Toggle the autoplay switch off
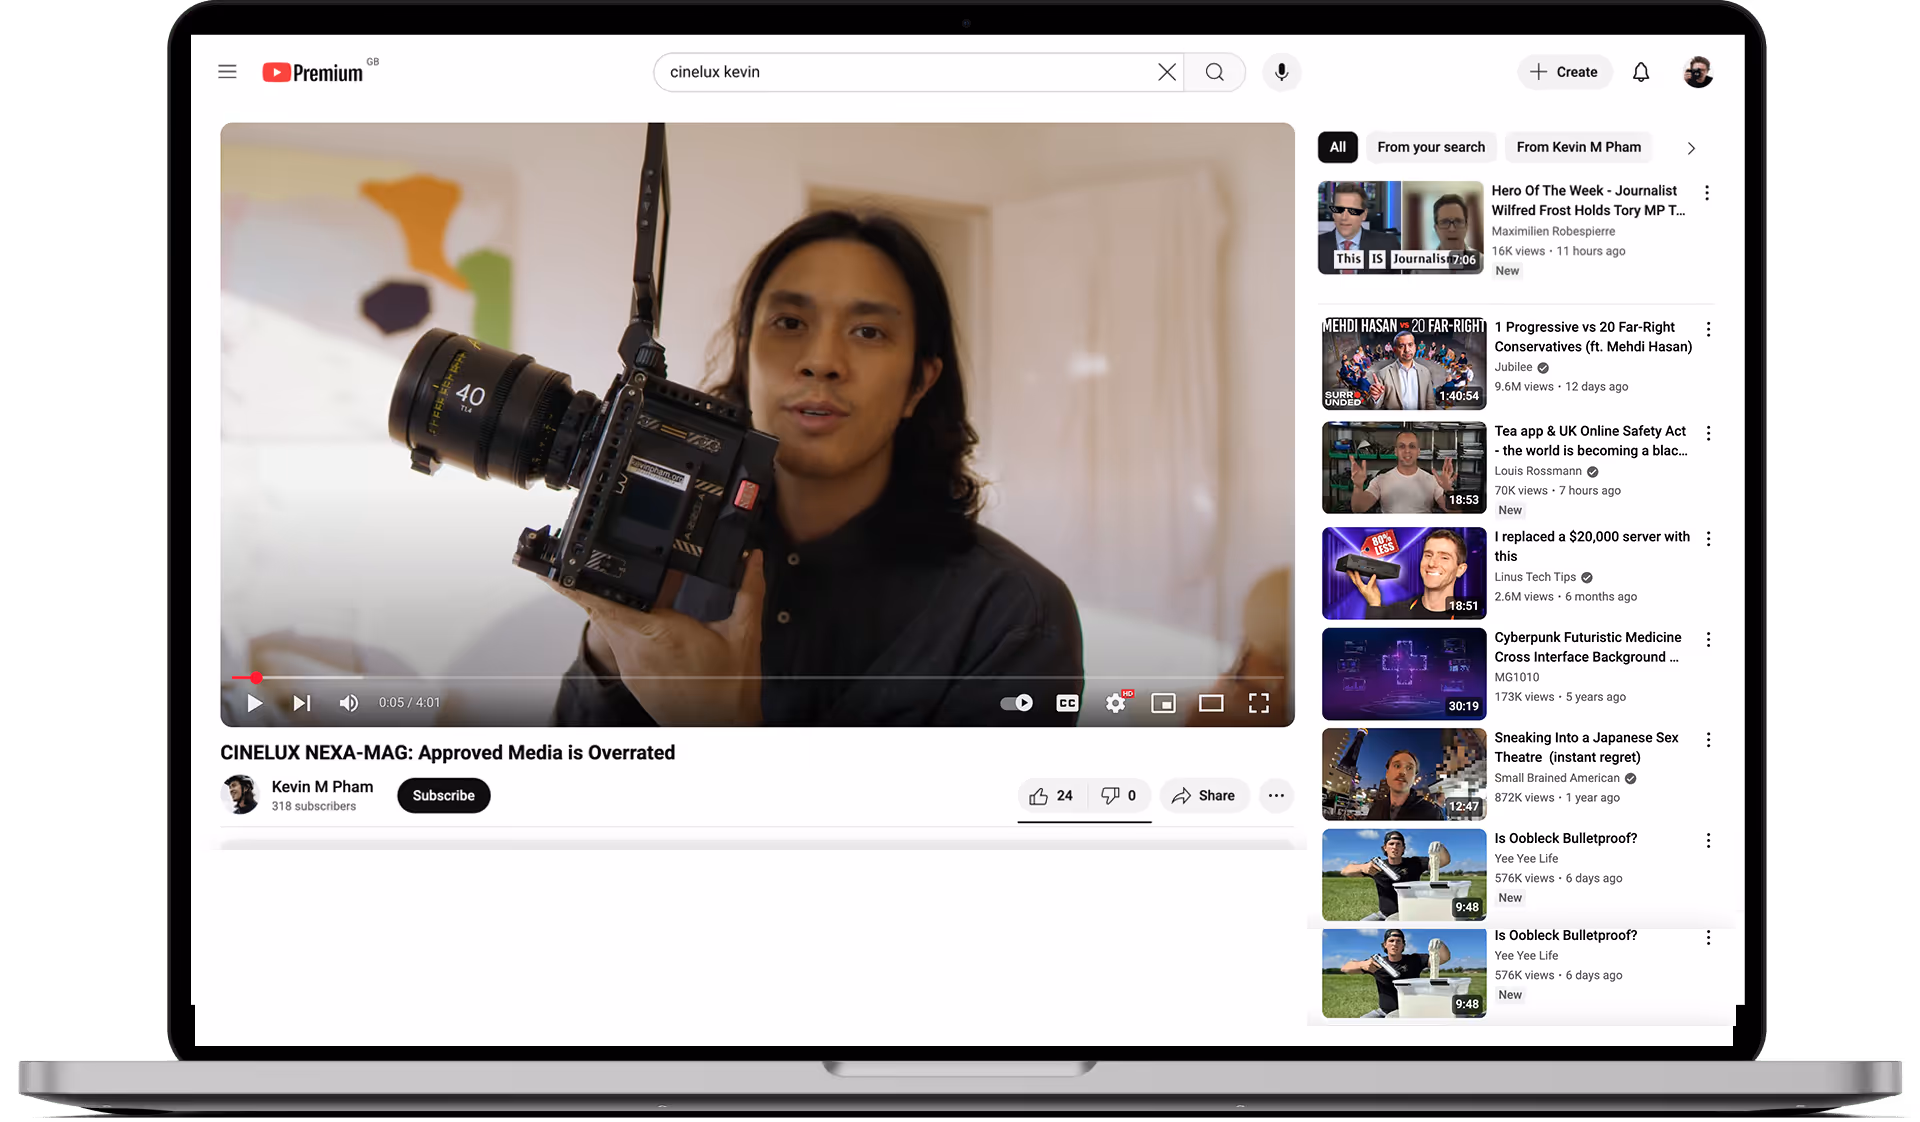Image resolution: width=1920 pixels, height=1122 pixels. (x=1017, y=703)
